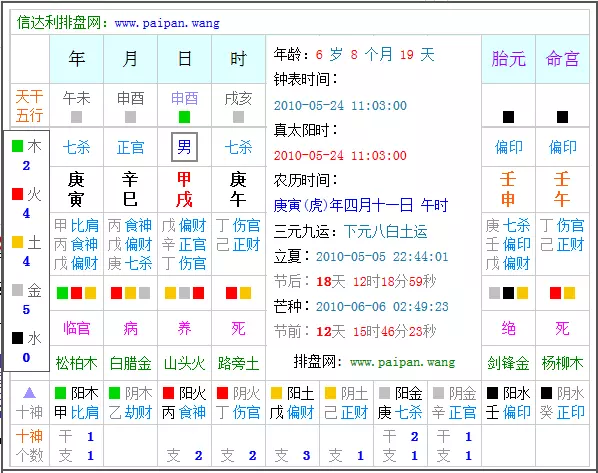Click the boxed 男 gender marker
The image size is (598, 473).
click(x=184, y=147)
